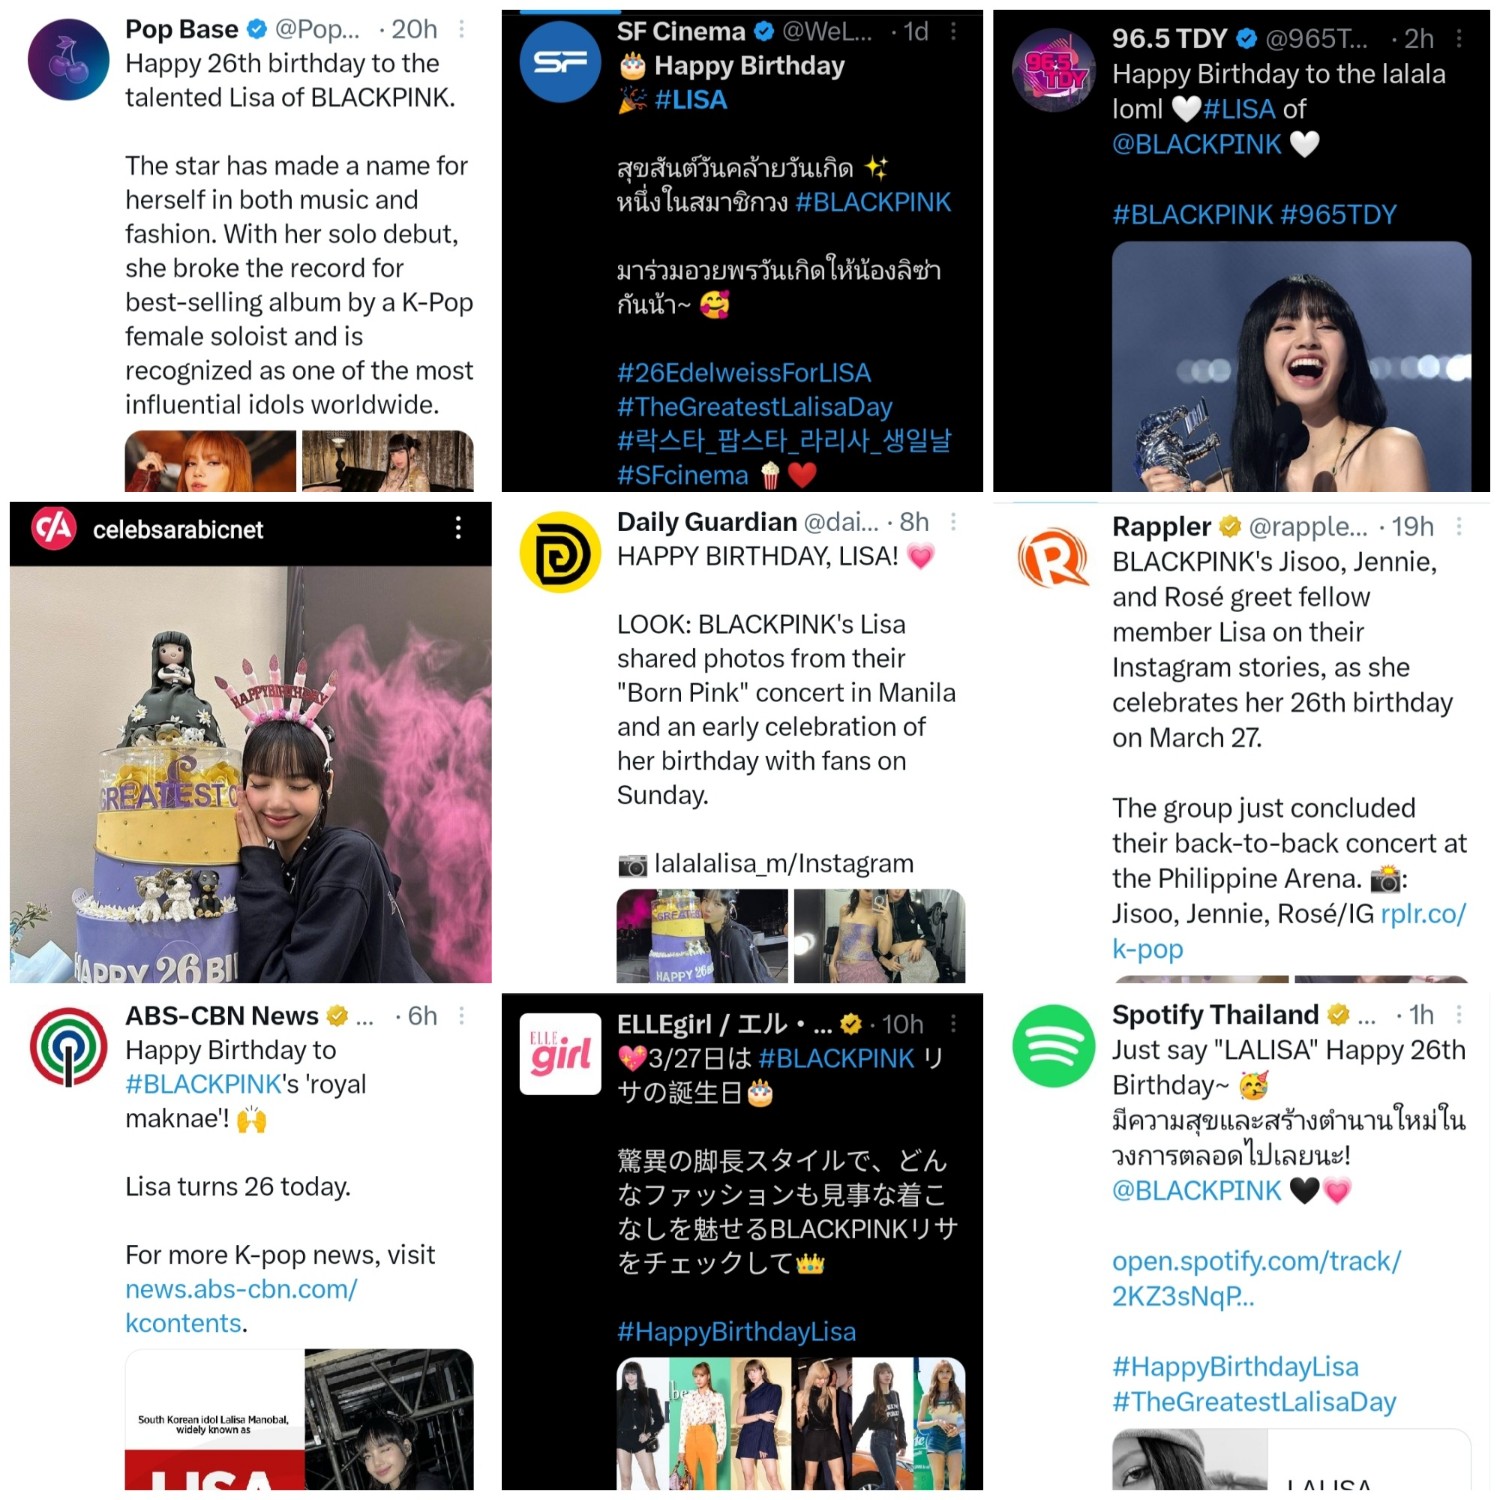The height and width of the screenshot is (1500, 1500).
Task: View the birthday cake photo from celebsarabicnet
Action: click(x=251, y=775)
